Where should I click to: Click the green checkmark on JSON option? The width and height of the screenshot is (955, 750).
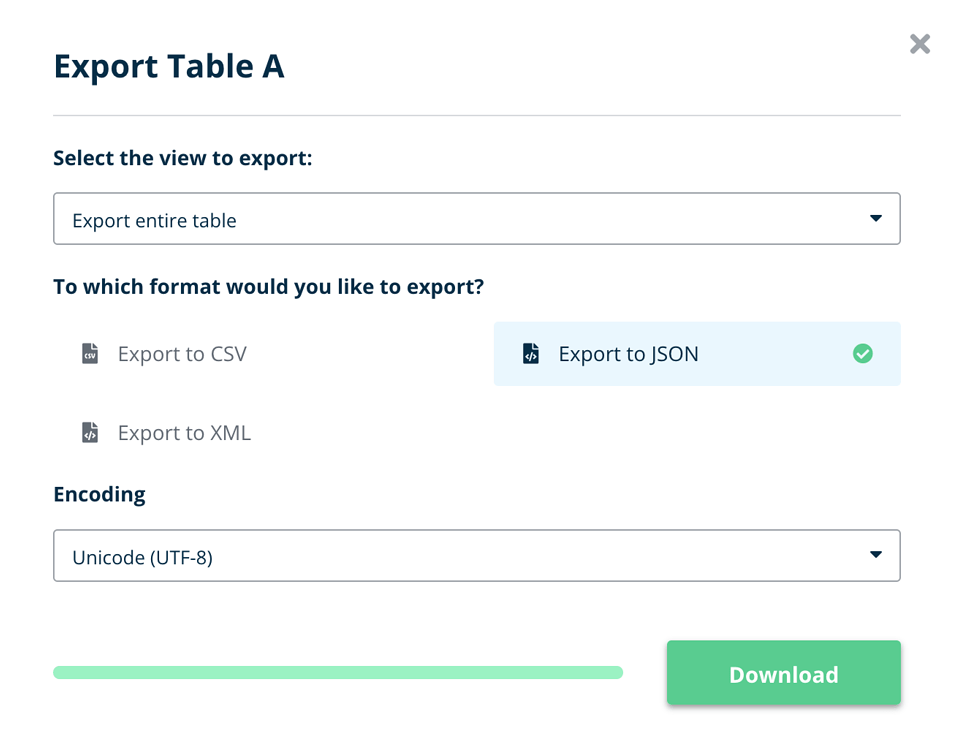[x=862, y=353]
